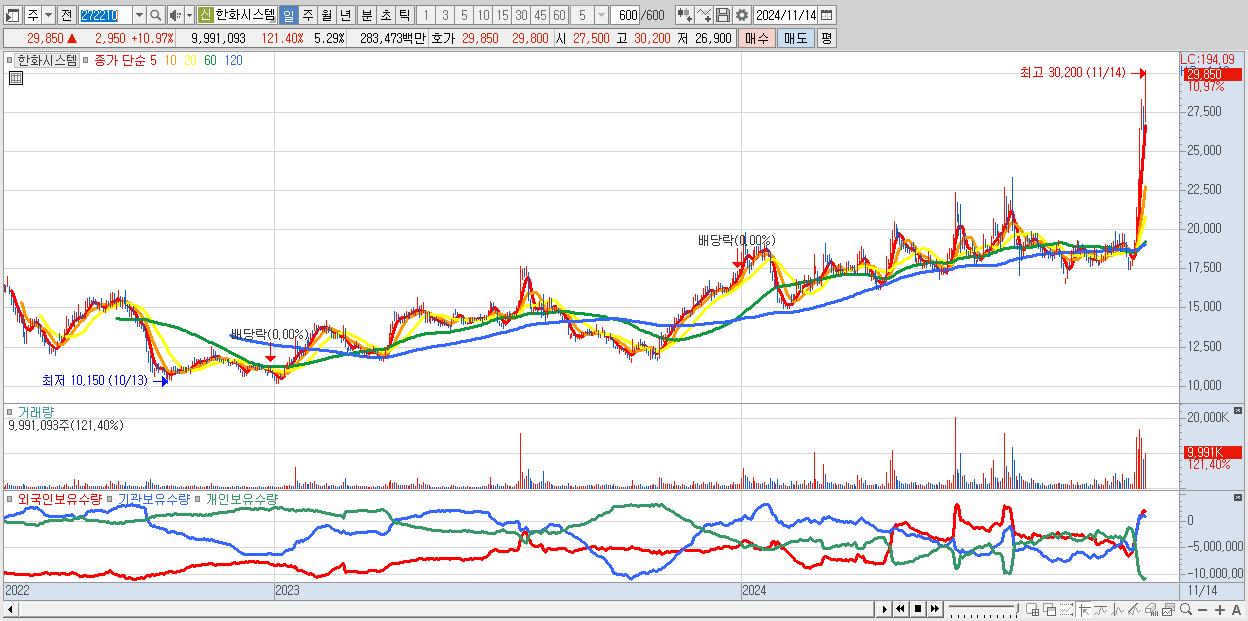
Task: Select the 3 interval button
Action: [445, 15]
